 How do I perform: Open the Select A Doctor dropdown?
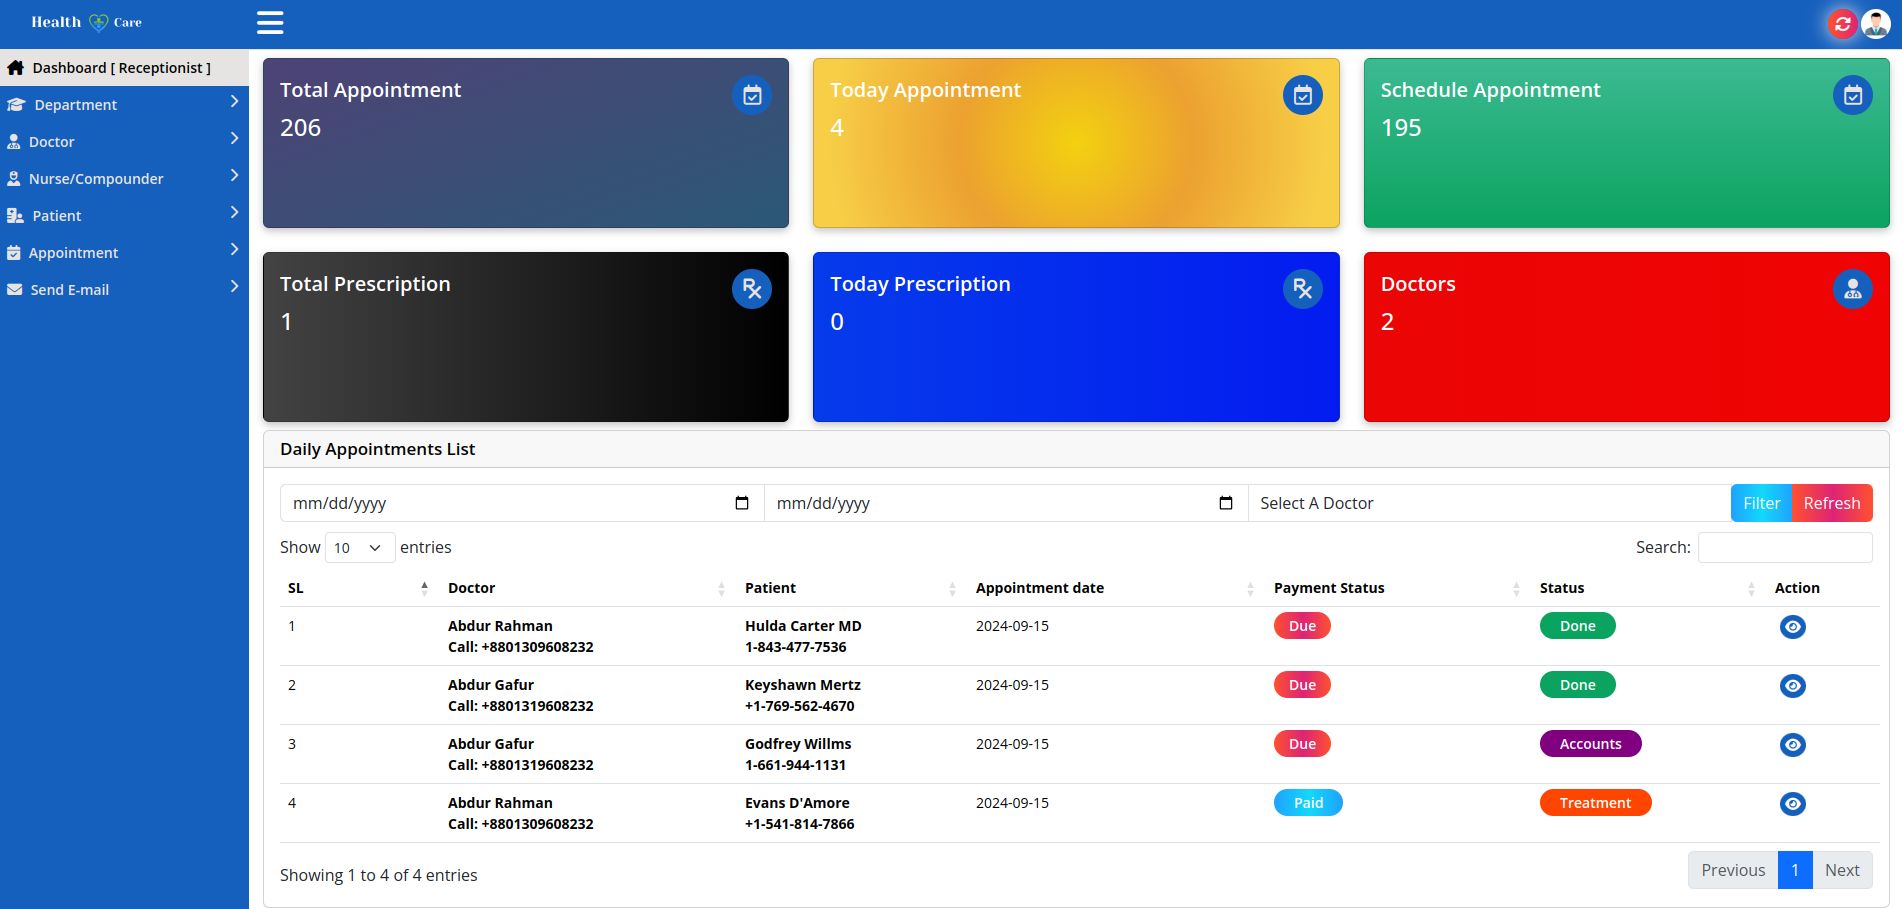(x=1488, y=503)
